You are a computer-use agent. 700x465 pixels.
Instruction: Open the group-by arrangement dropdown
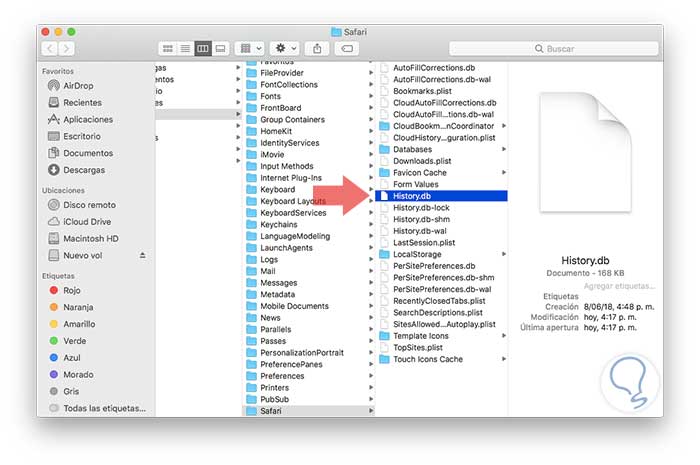[x=250, y=49]
